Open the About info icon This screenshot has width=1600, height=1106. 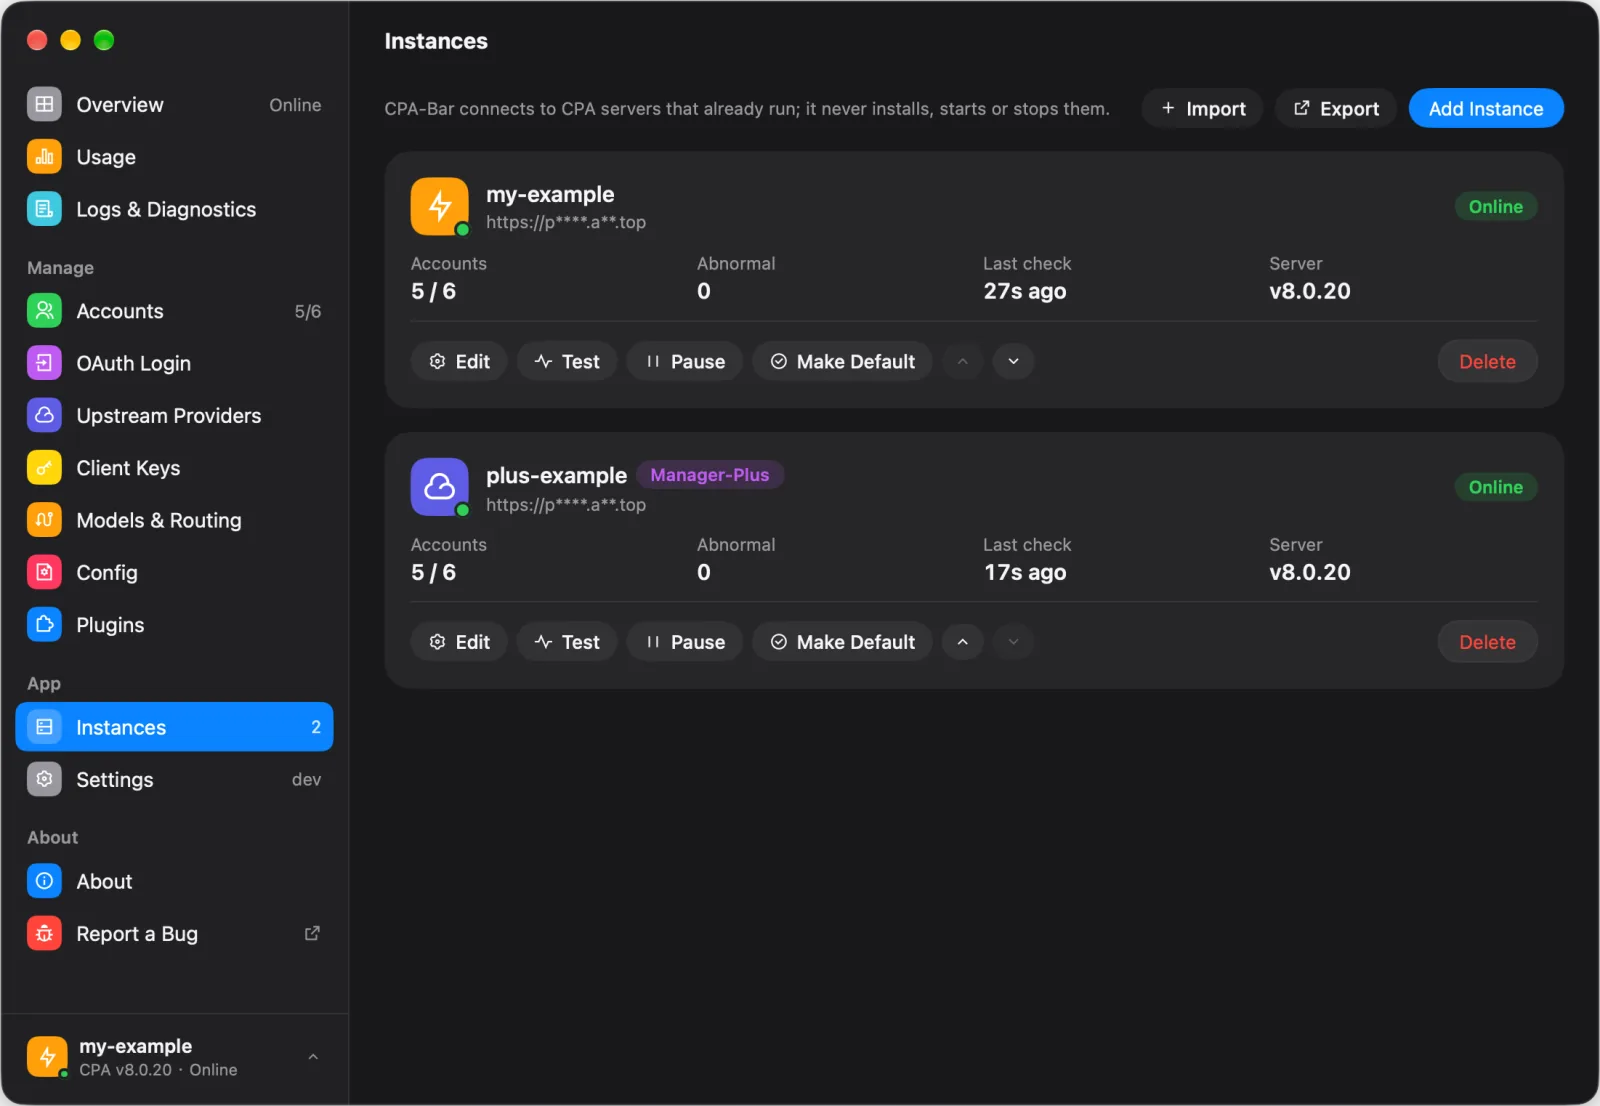[44, 881]
